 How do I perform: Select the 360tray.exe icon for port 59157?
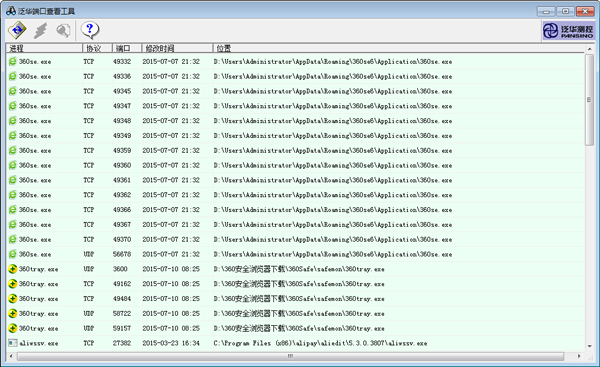(13, 328)
